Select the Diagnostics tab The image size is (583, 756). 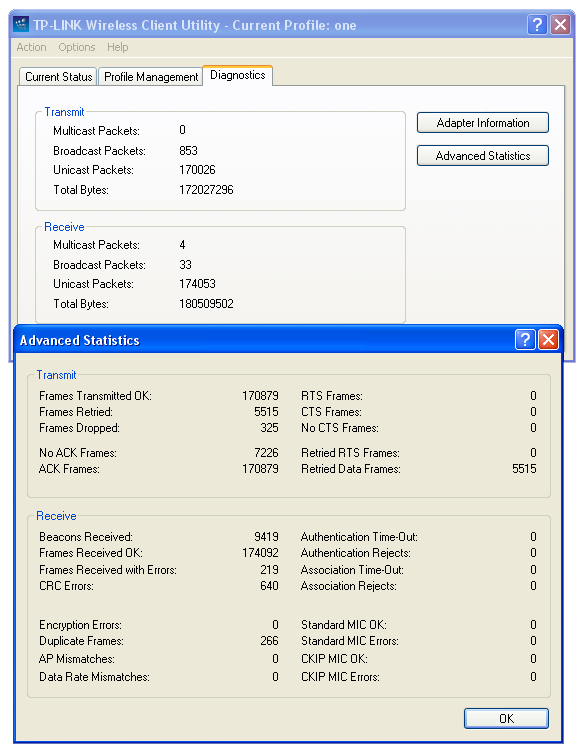point(238,75)
